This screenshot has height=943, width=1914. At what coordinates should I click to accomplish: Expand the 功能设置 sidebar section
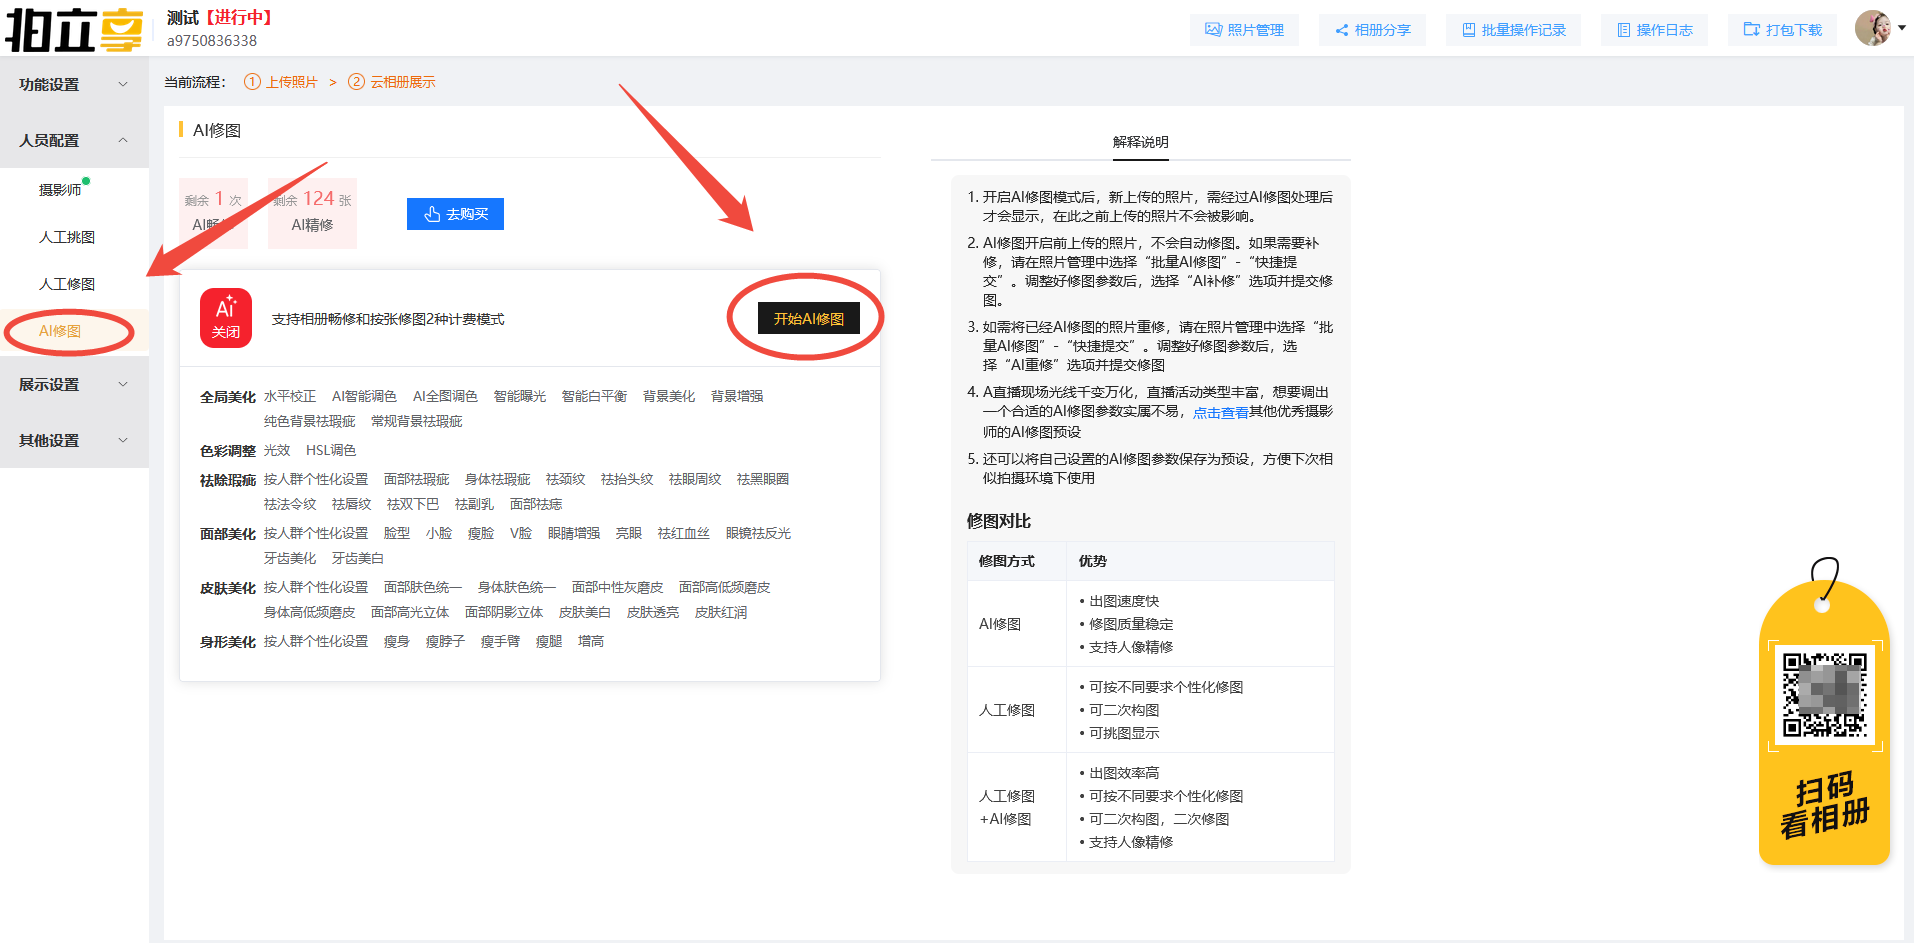pos(74,85)
